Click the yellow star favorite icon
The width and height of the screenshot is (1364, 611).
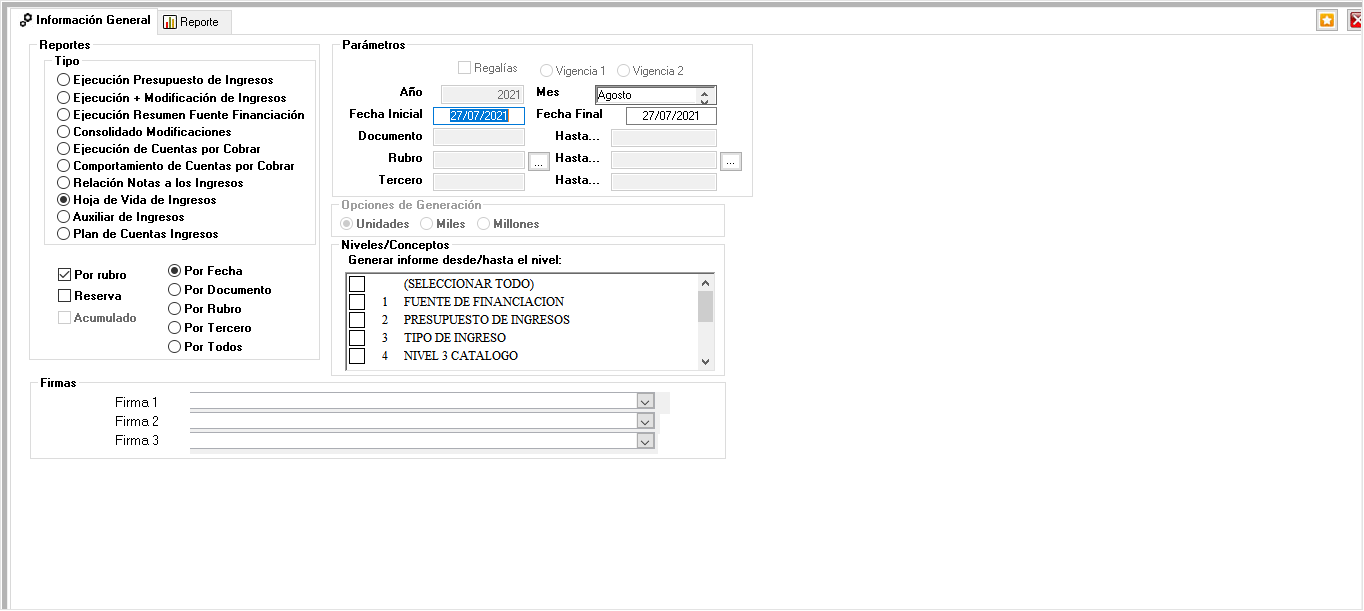(x=1326, y=20)
